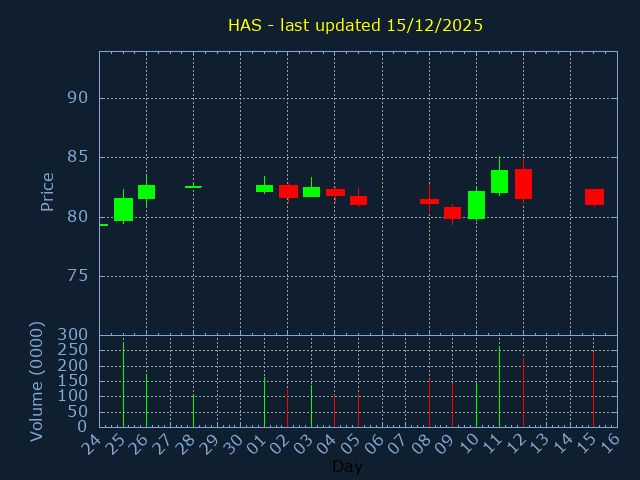Click the red volume bar on day 09
The image size is (640, 480).
pos(452,404)
